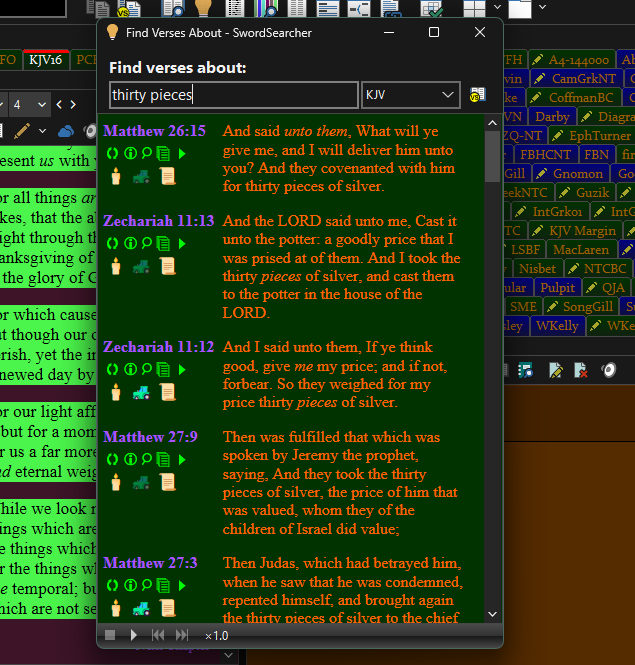Click the stop button in the audio bar
This screenshot has width=635, height=665.
(x=110, y=635)
